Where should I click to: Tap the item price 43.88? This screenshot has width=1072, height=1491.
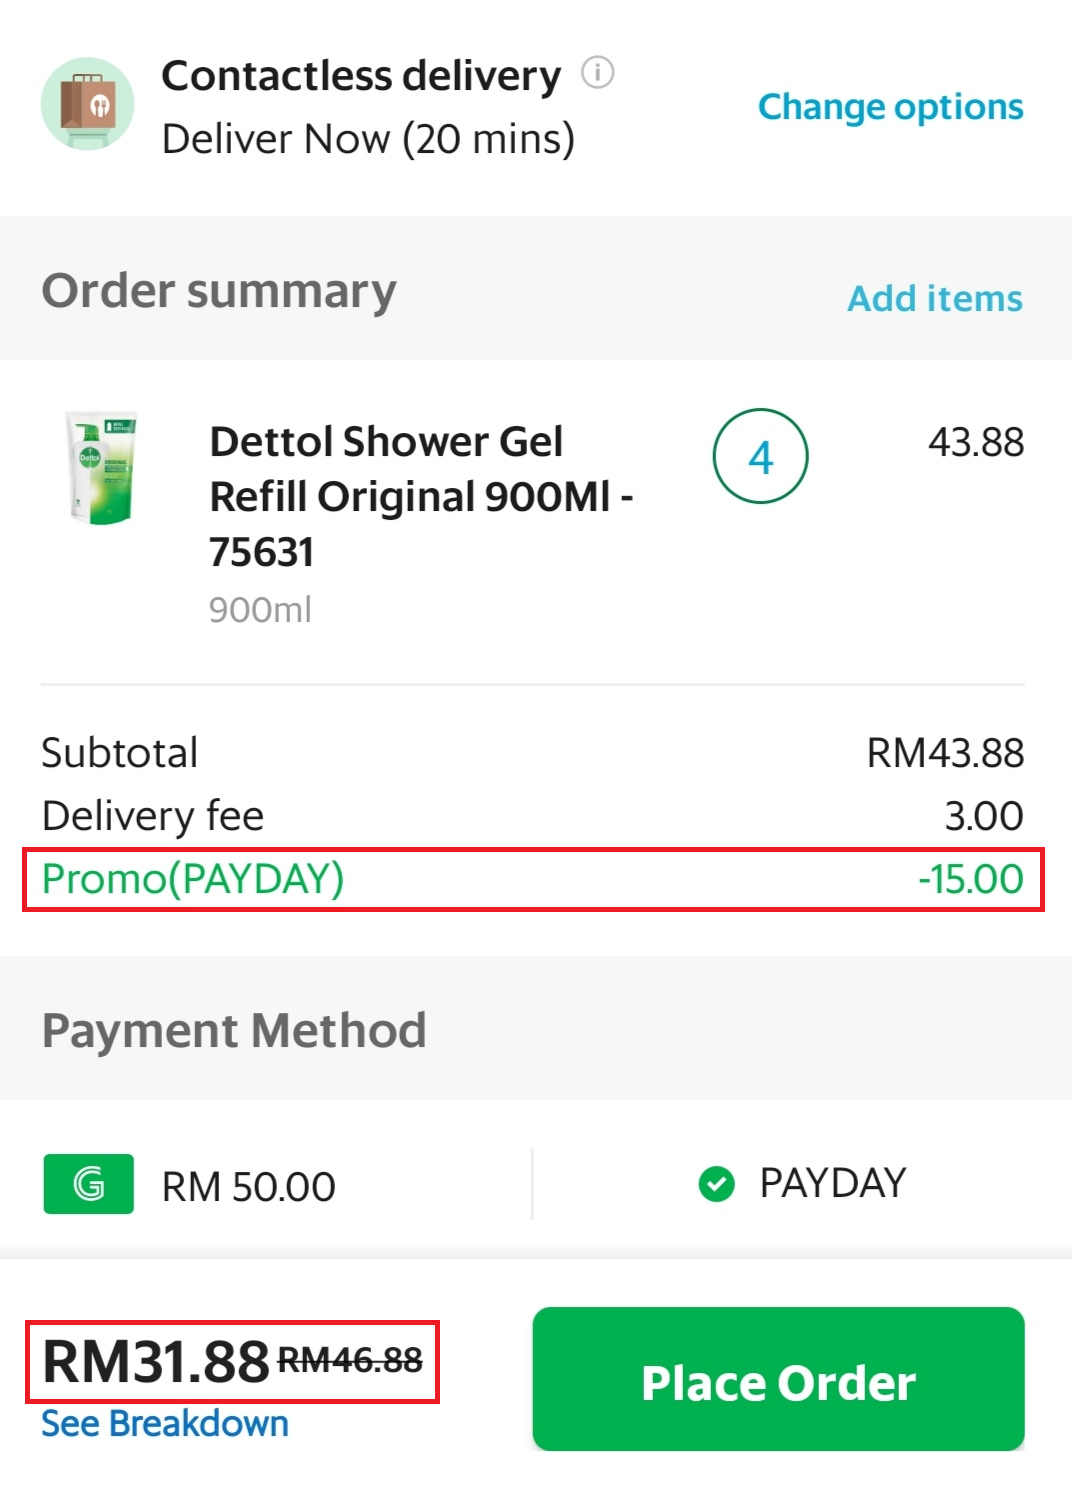(975, 442)
